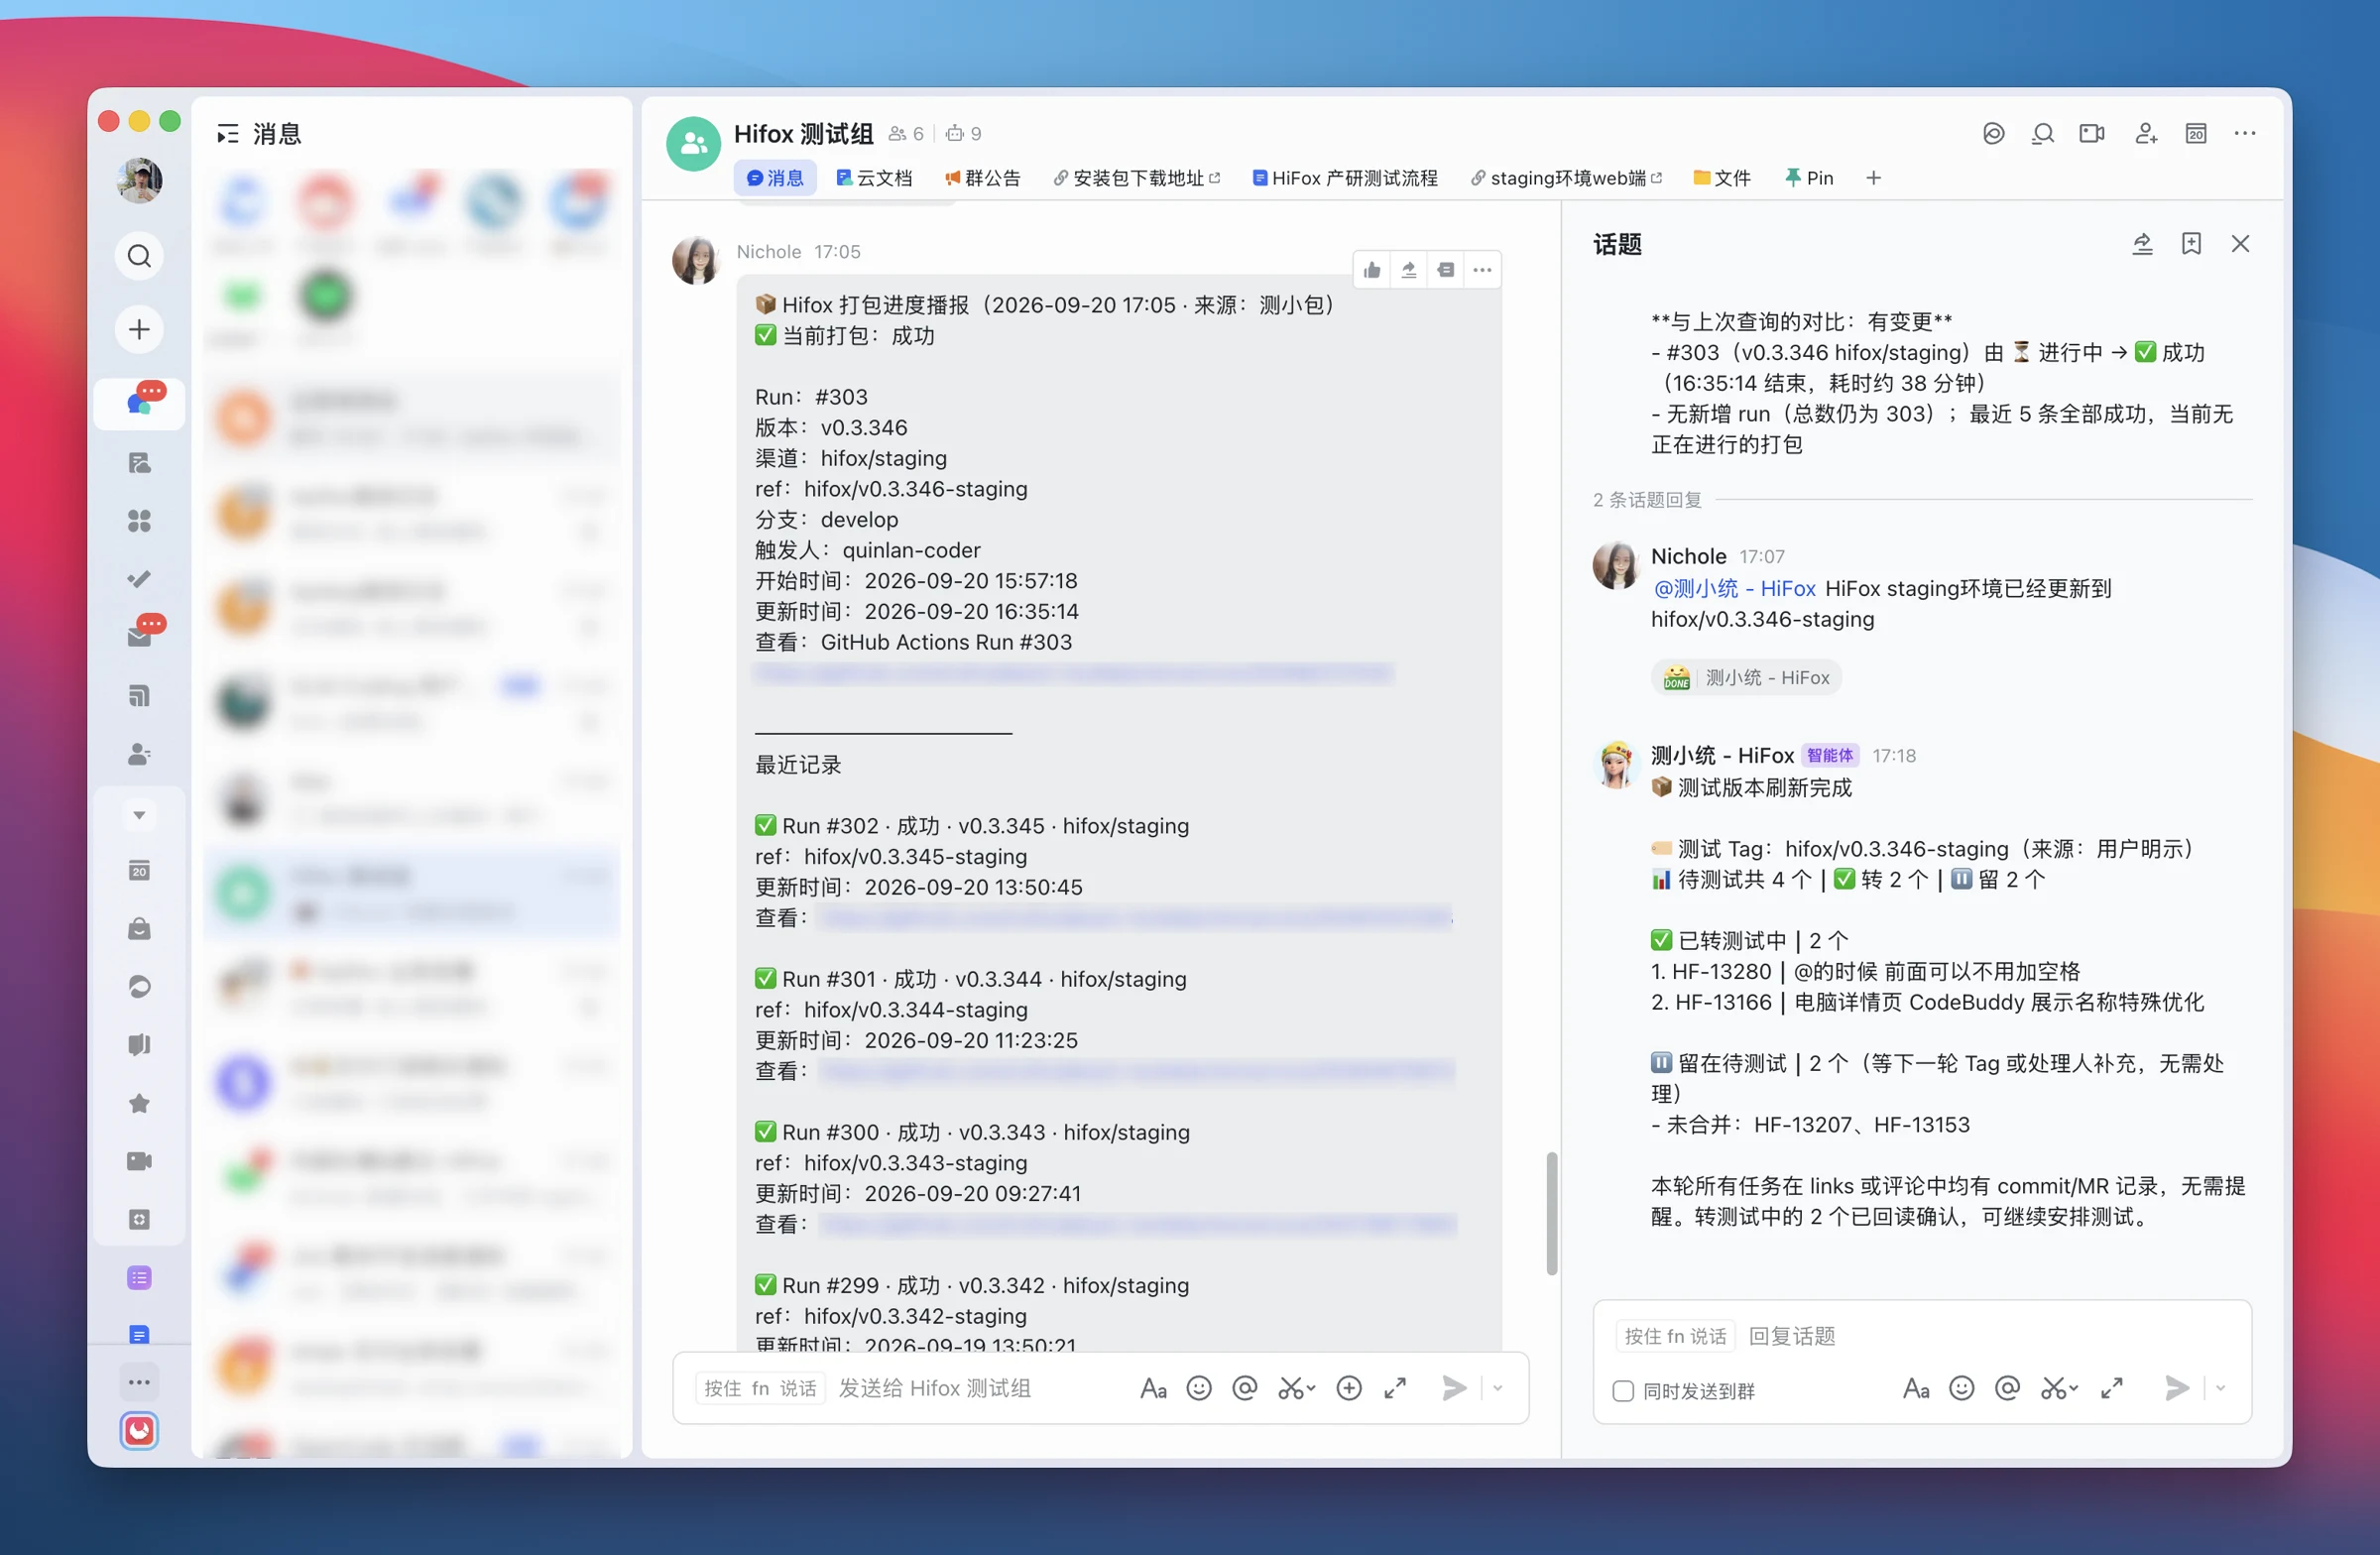Viewport: 2380px width, 1555px height.
Task: Open staging环境web端 link tab
Action: (1566, 178)
